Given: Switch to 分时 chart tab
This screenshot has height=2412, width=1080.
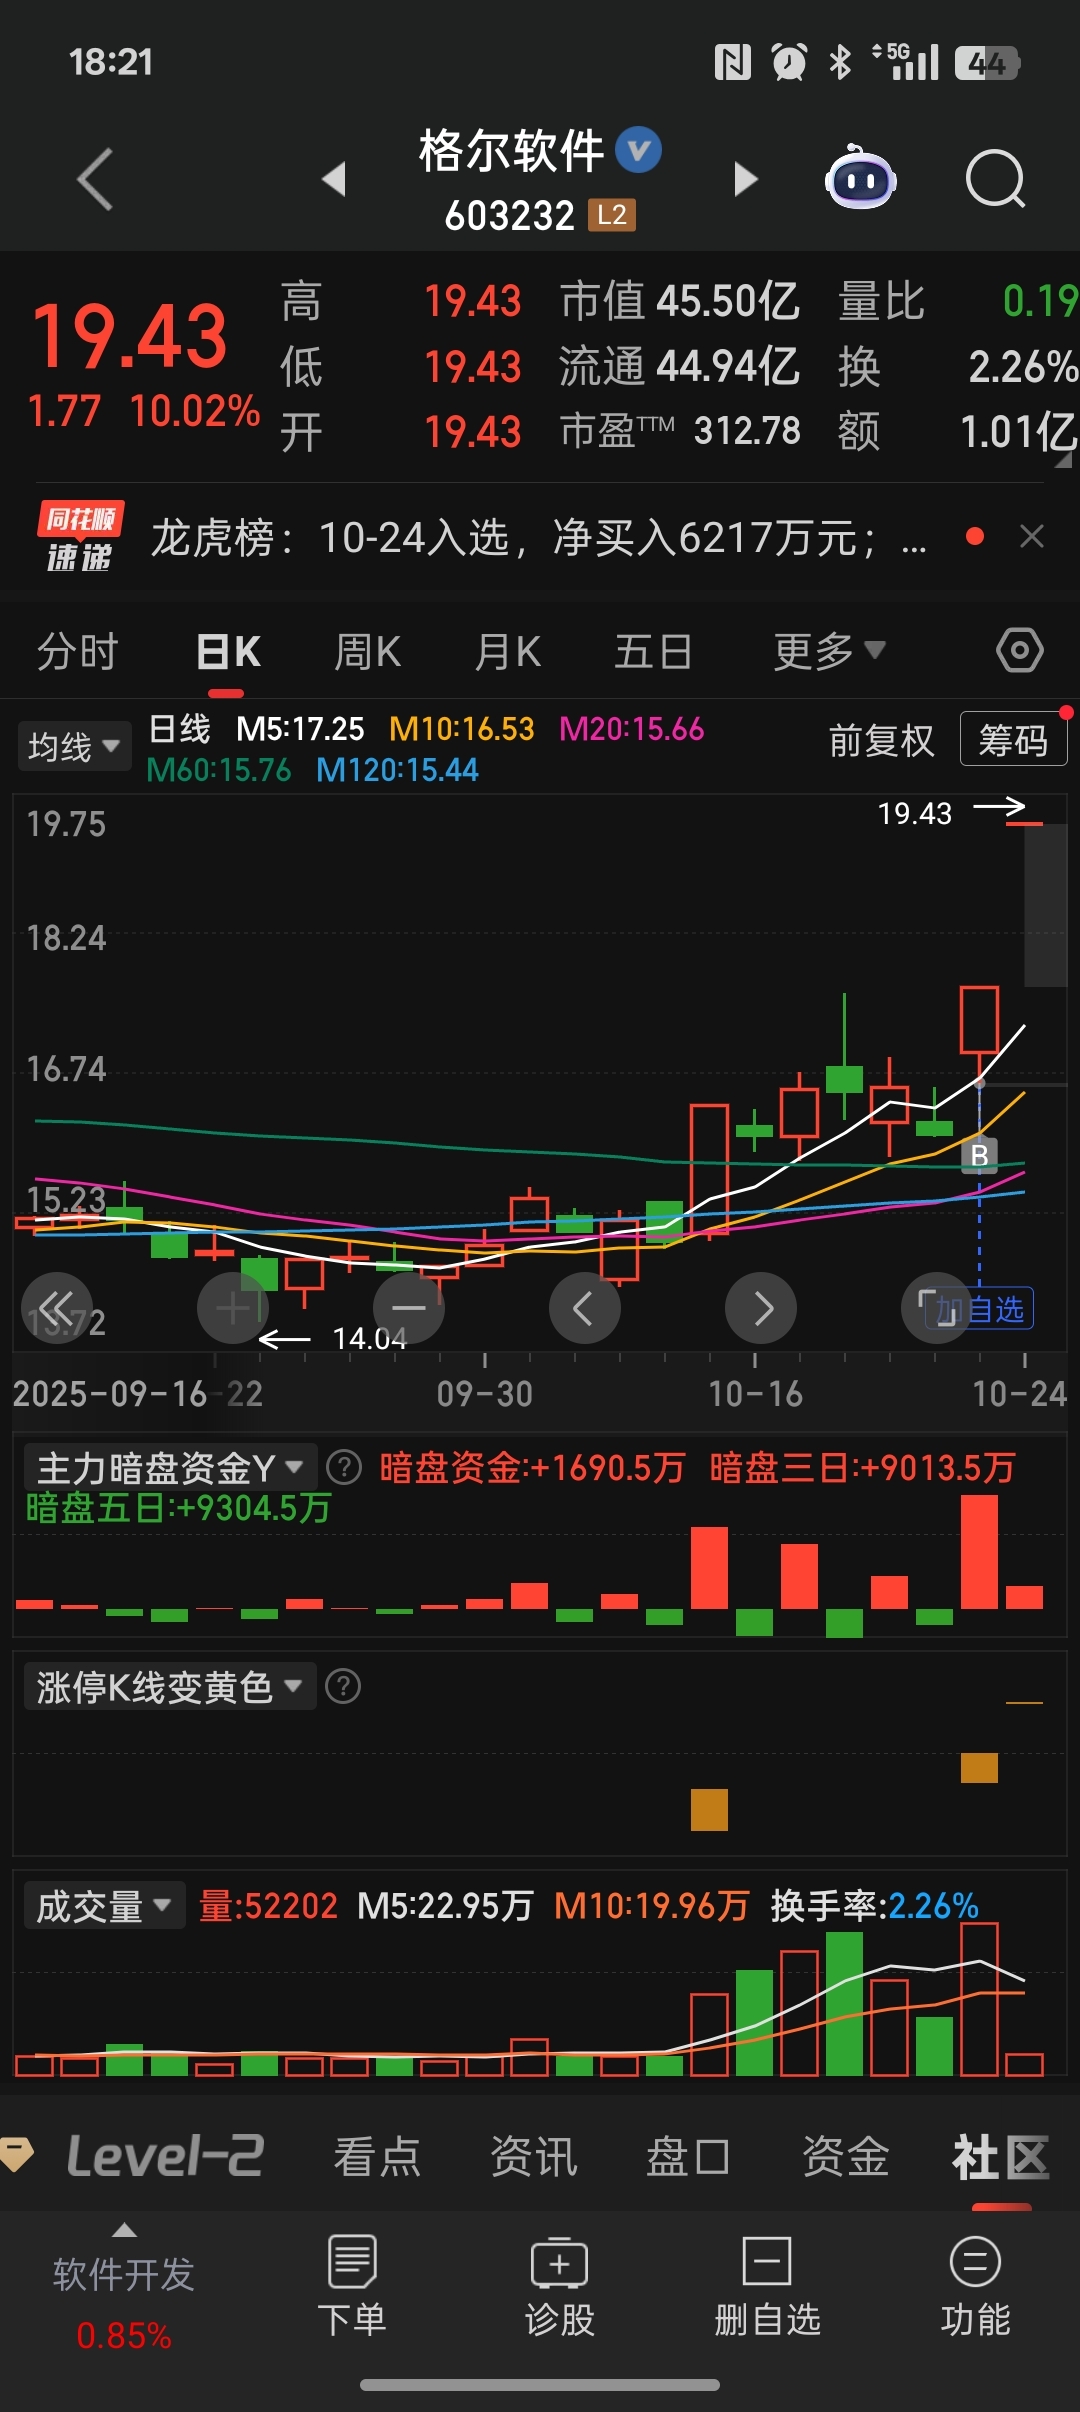Looking at the screenshot, I should coord(77,651).
